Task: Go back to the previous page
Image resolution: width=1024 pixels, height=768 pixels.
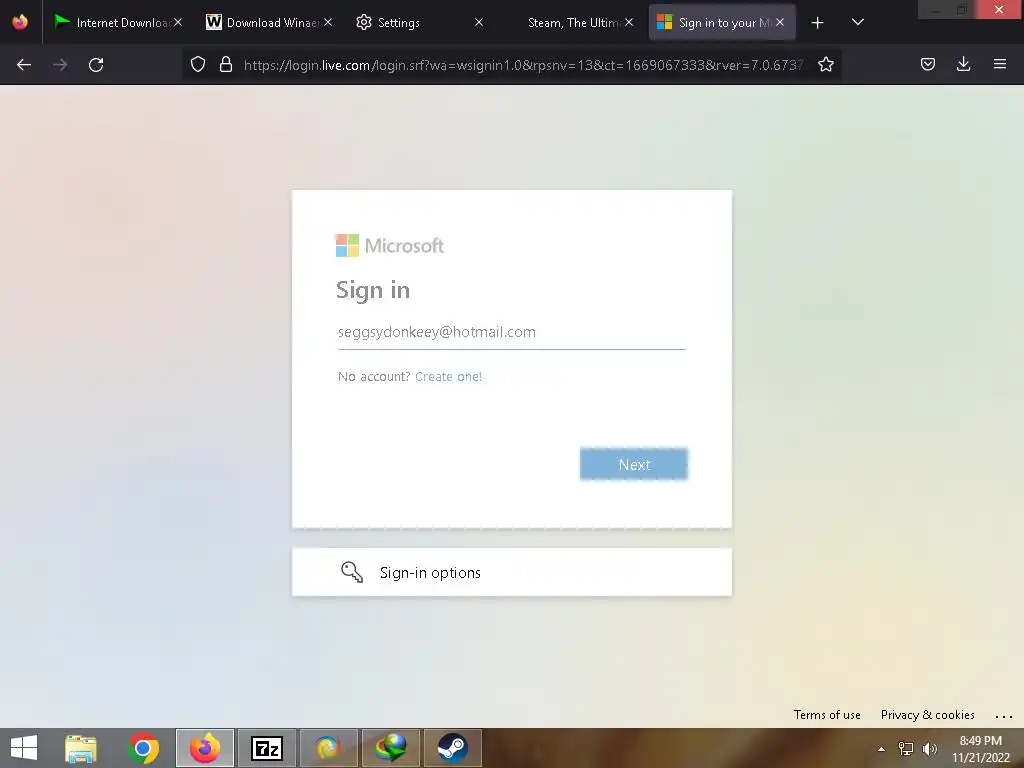Action: 24,65
